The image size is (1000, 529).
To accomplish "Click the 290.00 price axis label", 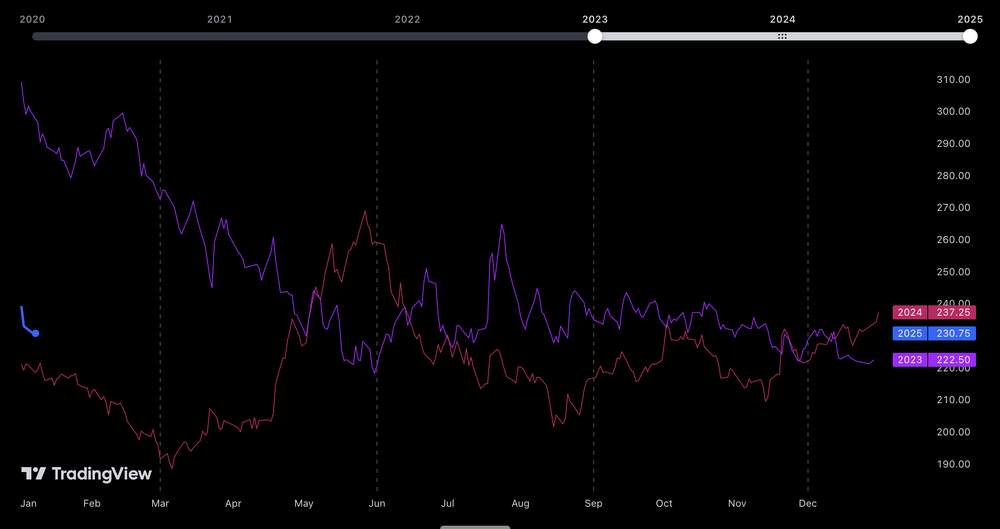I will coord(952,144).
